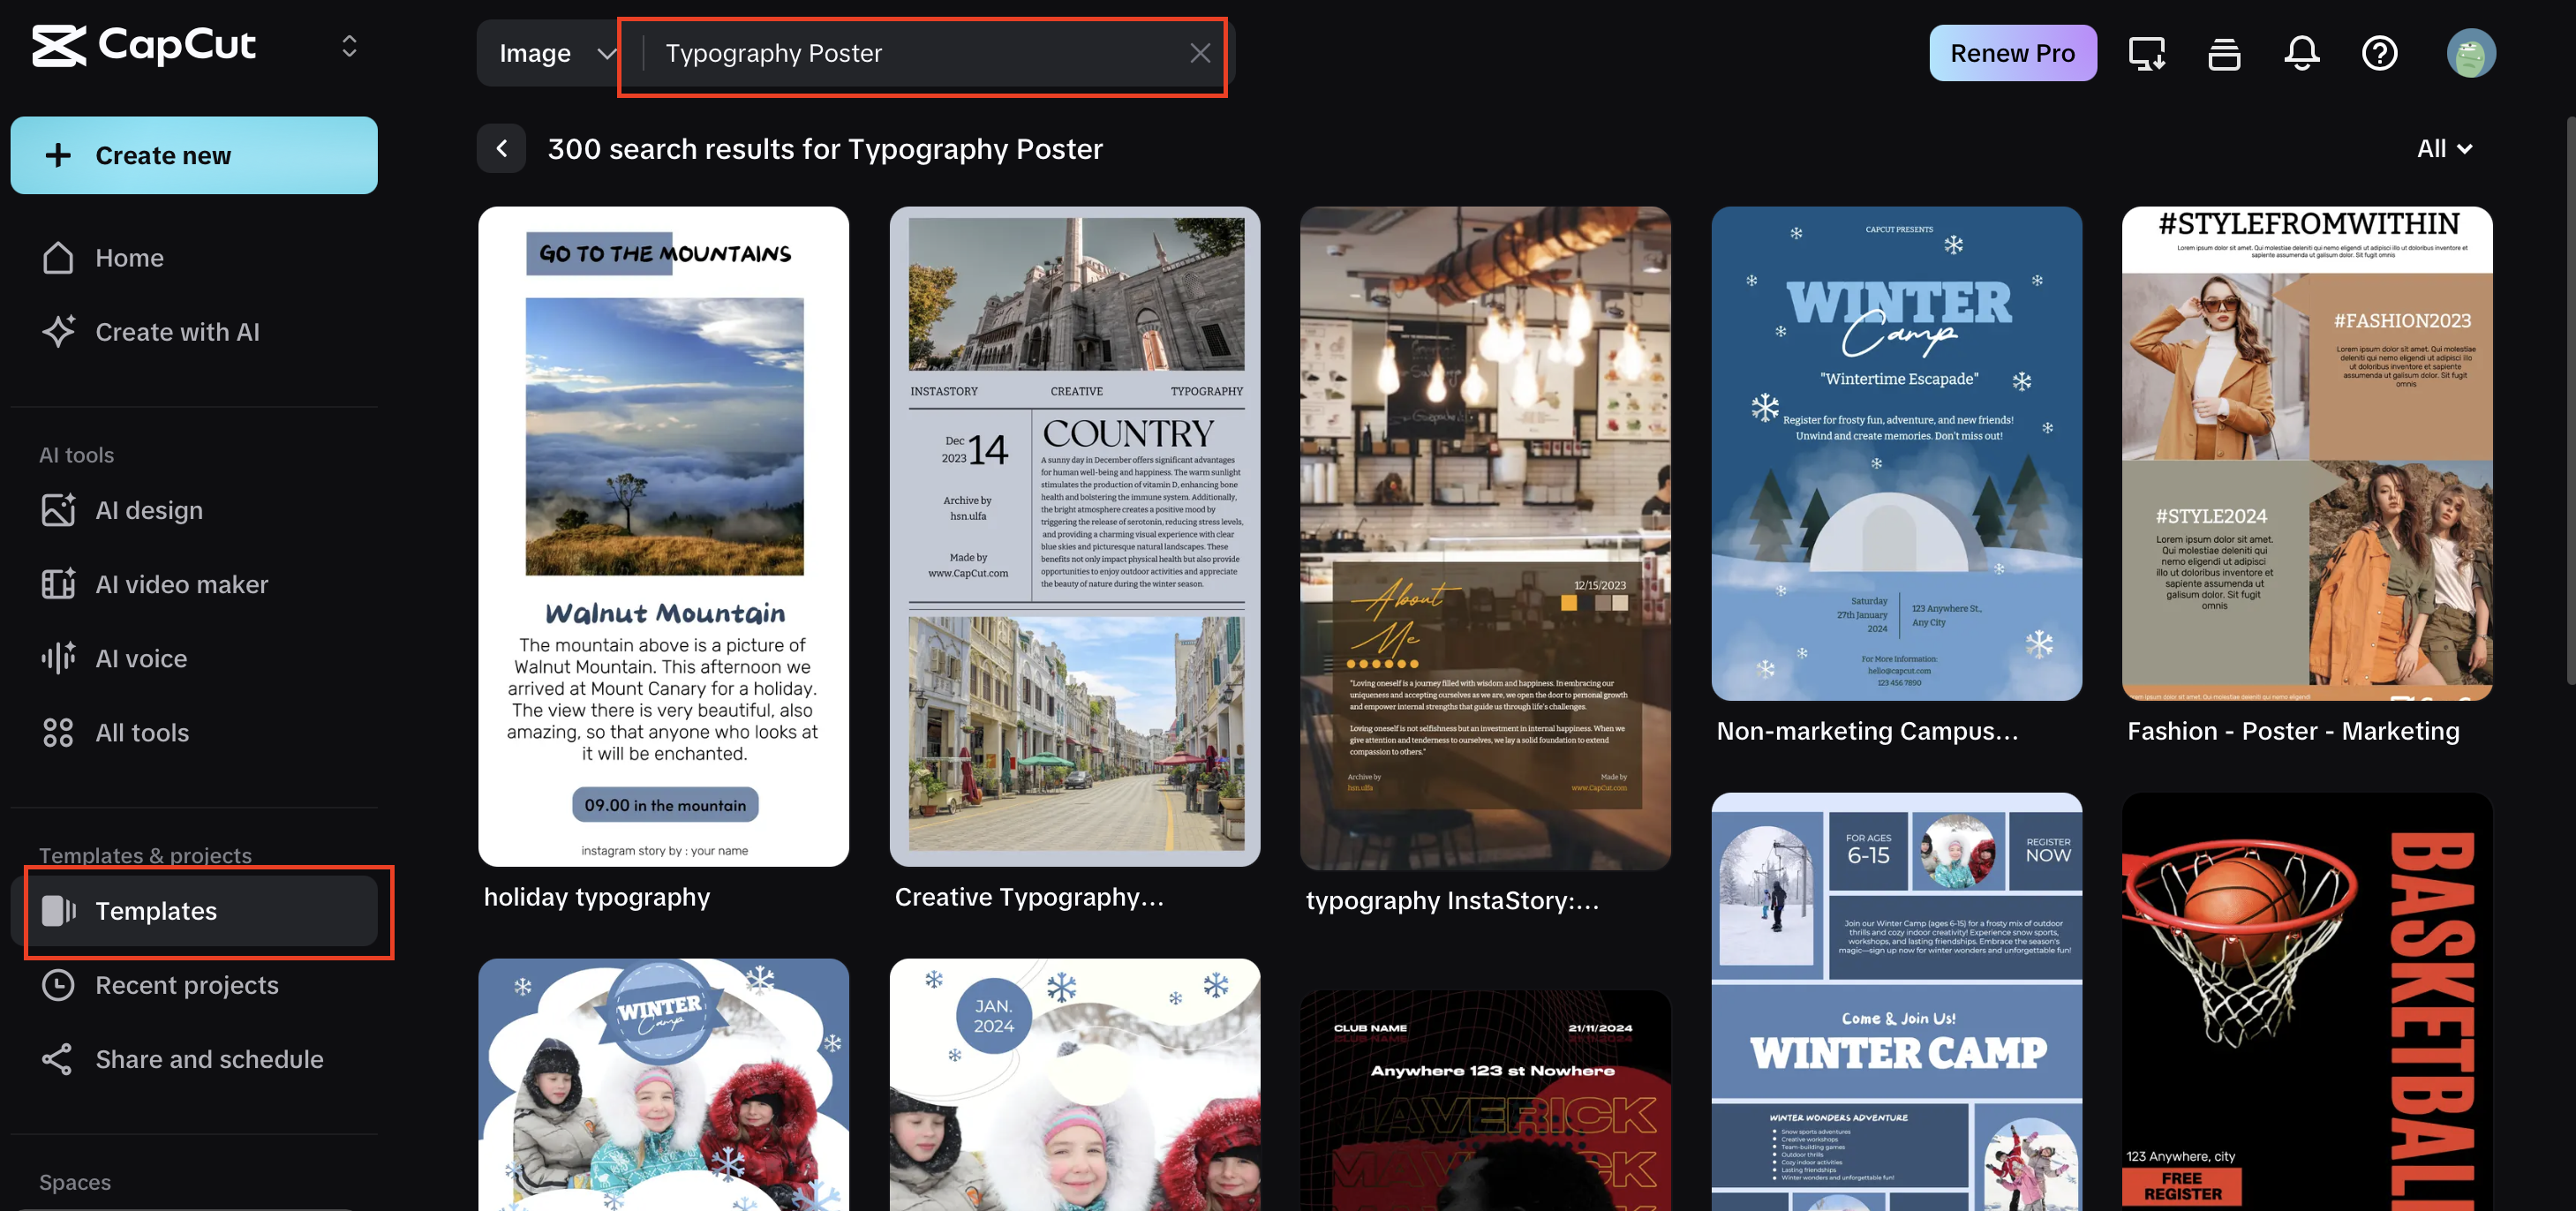The image size is (2576, 1211).
Task: Click the Create new button
Action: [193, 155]
